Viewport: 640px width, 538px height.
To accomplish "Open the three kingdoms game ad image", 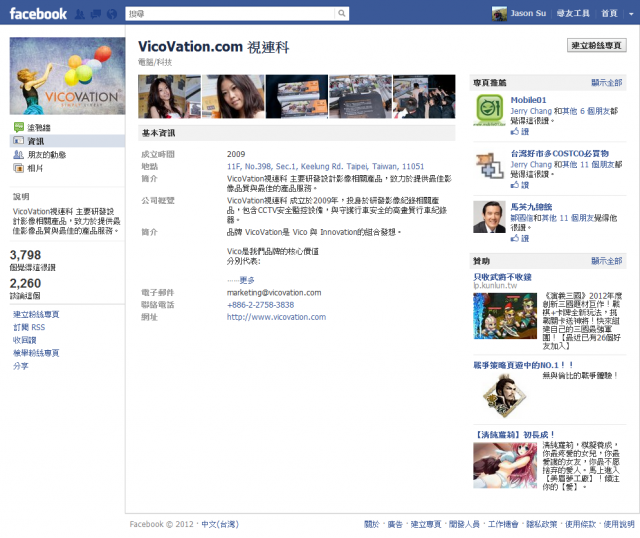I will 505,316.
